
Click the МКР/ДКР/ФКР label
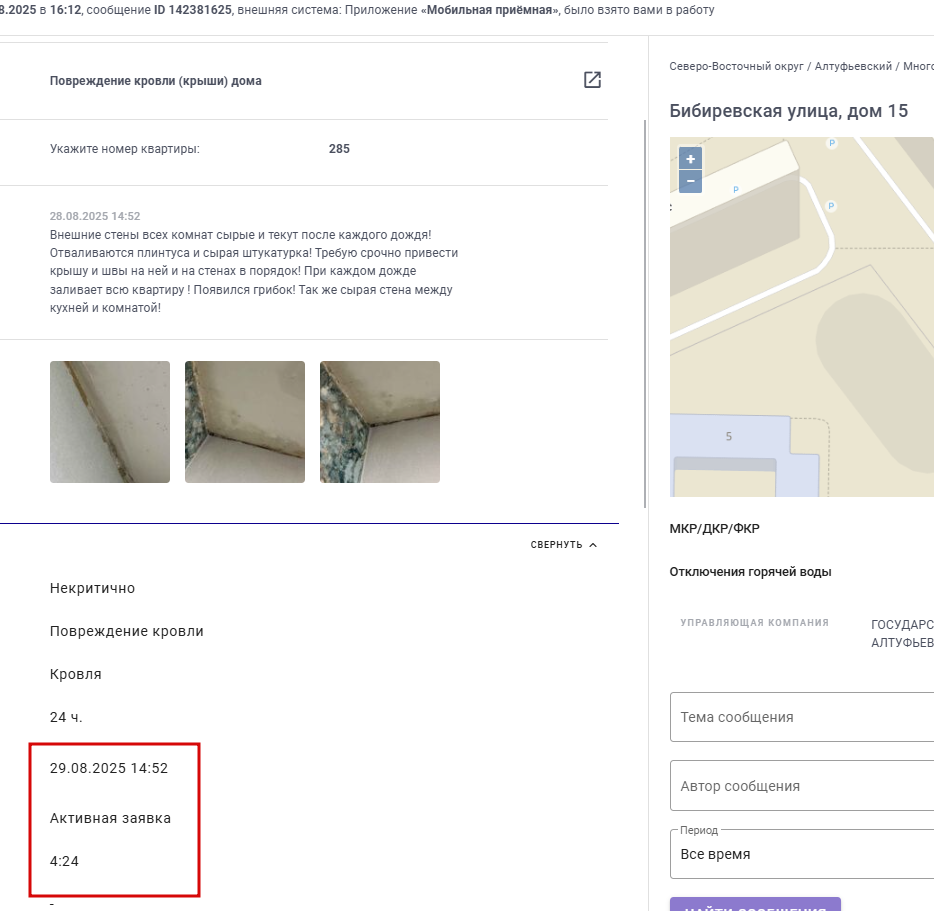click(x=714, y=528)
